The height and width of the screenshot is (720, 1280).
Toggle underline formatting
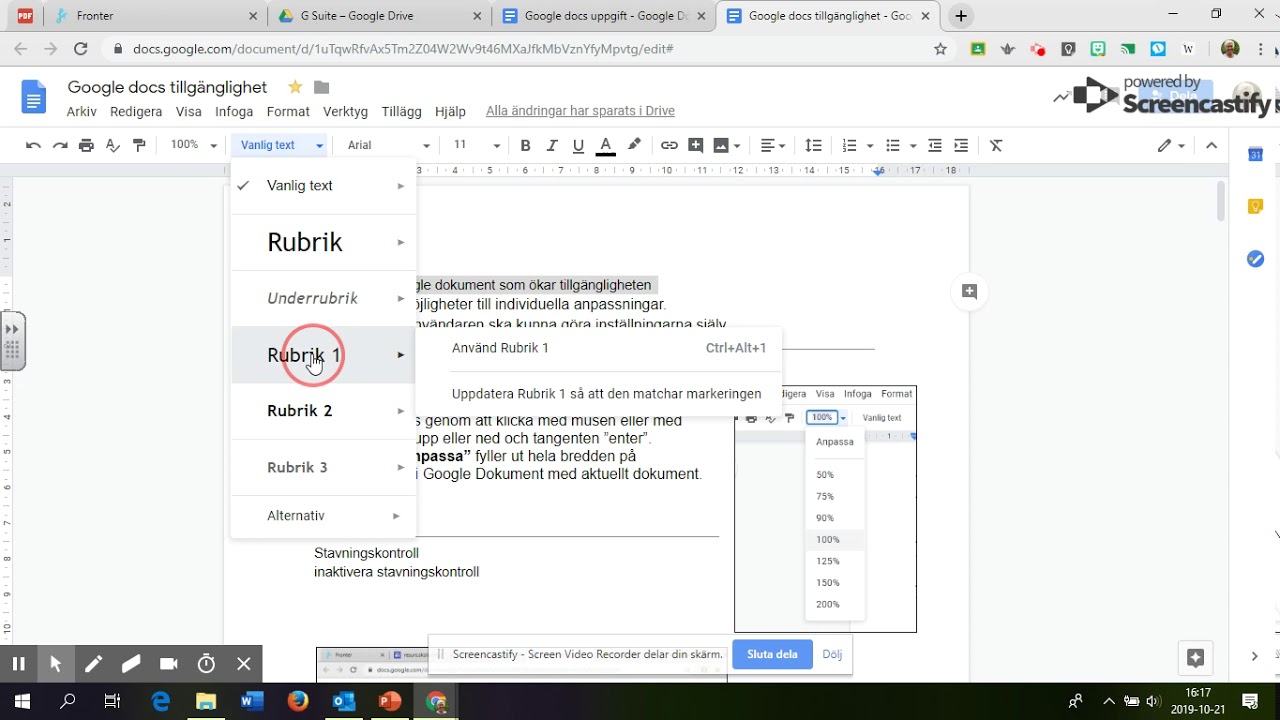[x=578, y=145]
